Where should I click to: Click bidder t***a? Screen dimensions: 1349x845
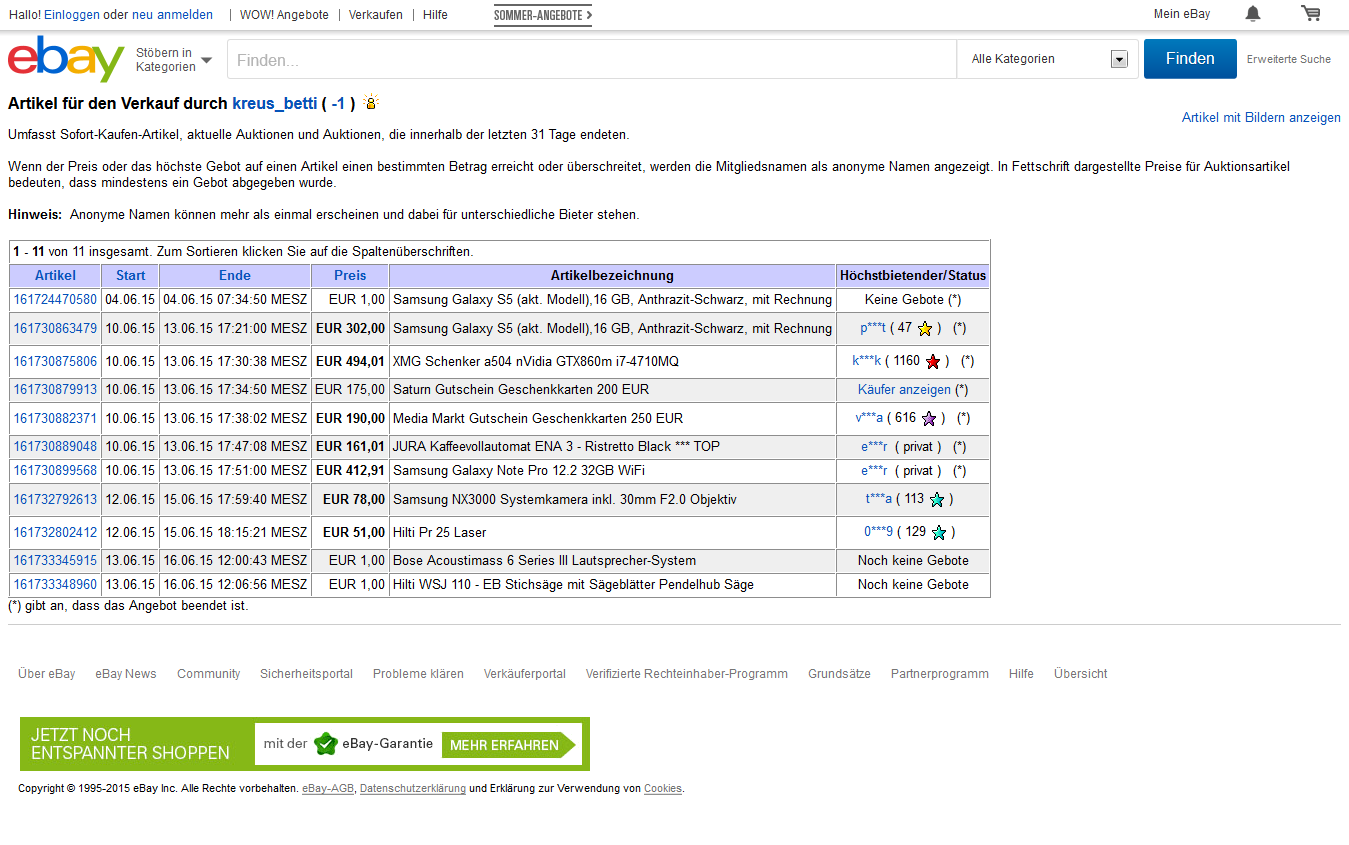tap(879, 499)
